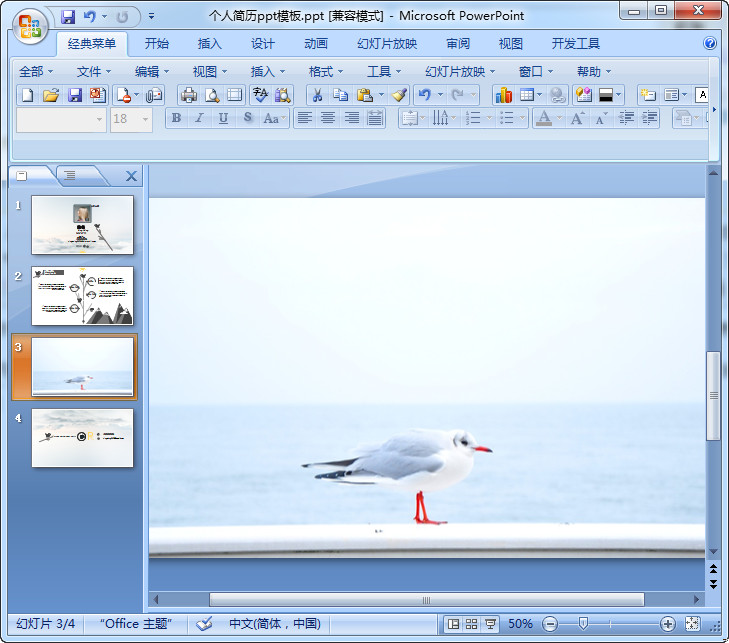This screenshot has width=729, height=643.
Task: Switch to the outline pane tab
Action: point(70,175)
